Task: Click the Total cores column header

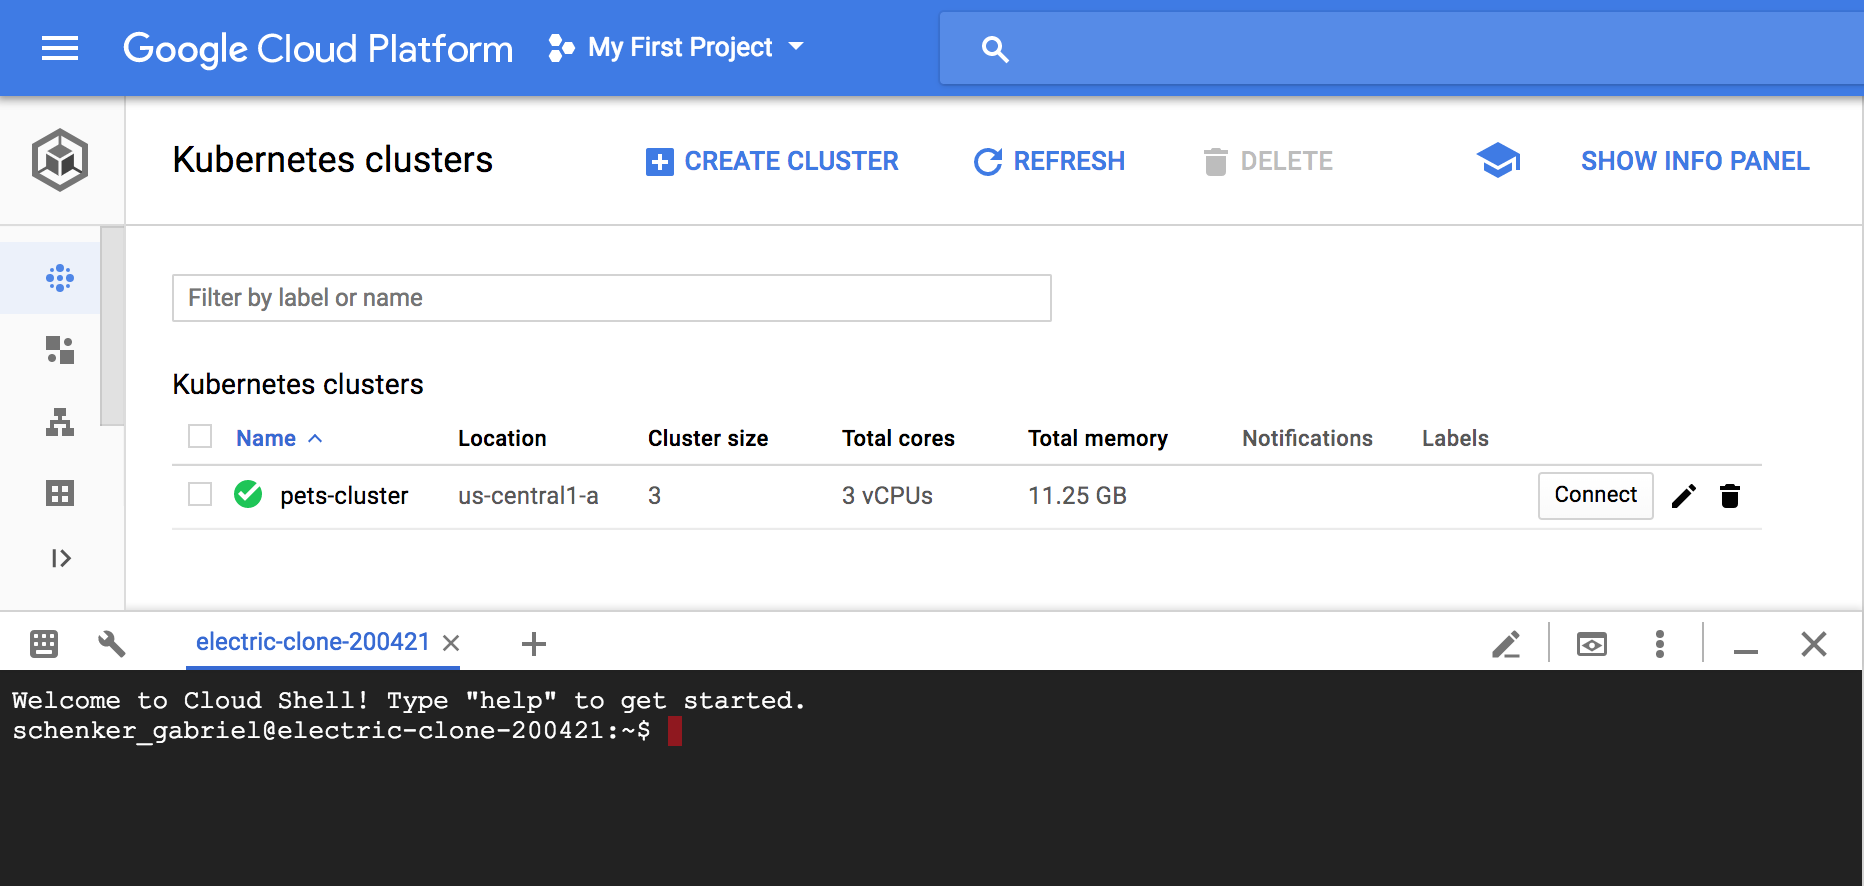Action: [898, 438]
